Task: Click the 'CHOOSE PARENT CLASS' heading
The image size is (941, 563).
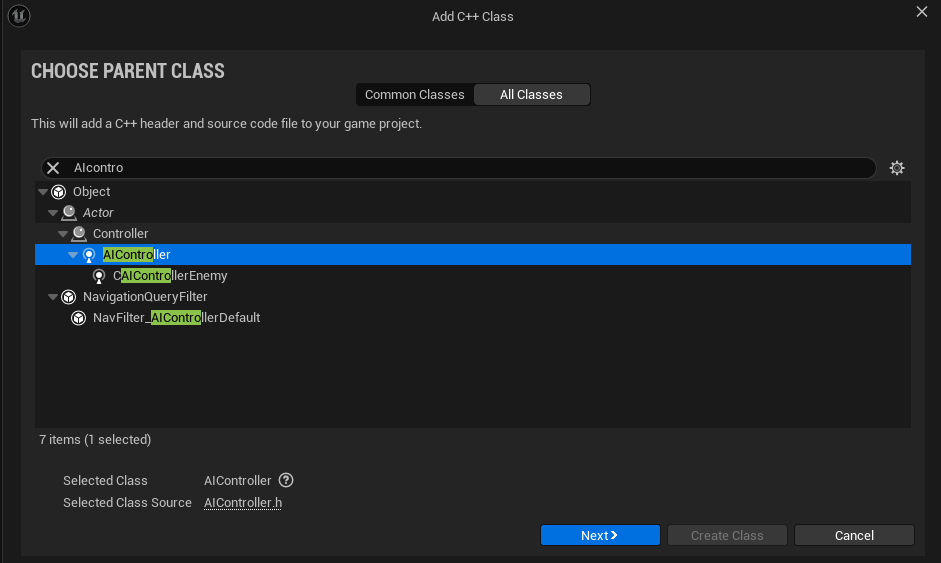Action: (x=128, y=71)
